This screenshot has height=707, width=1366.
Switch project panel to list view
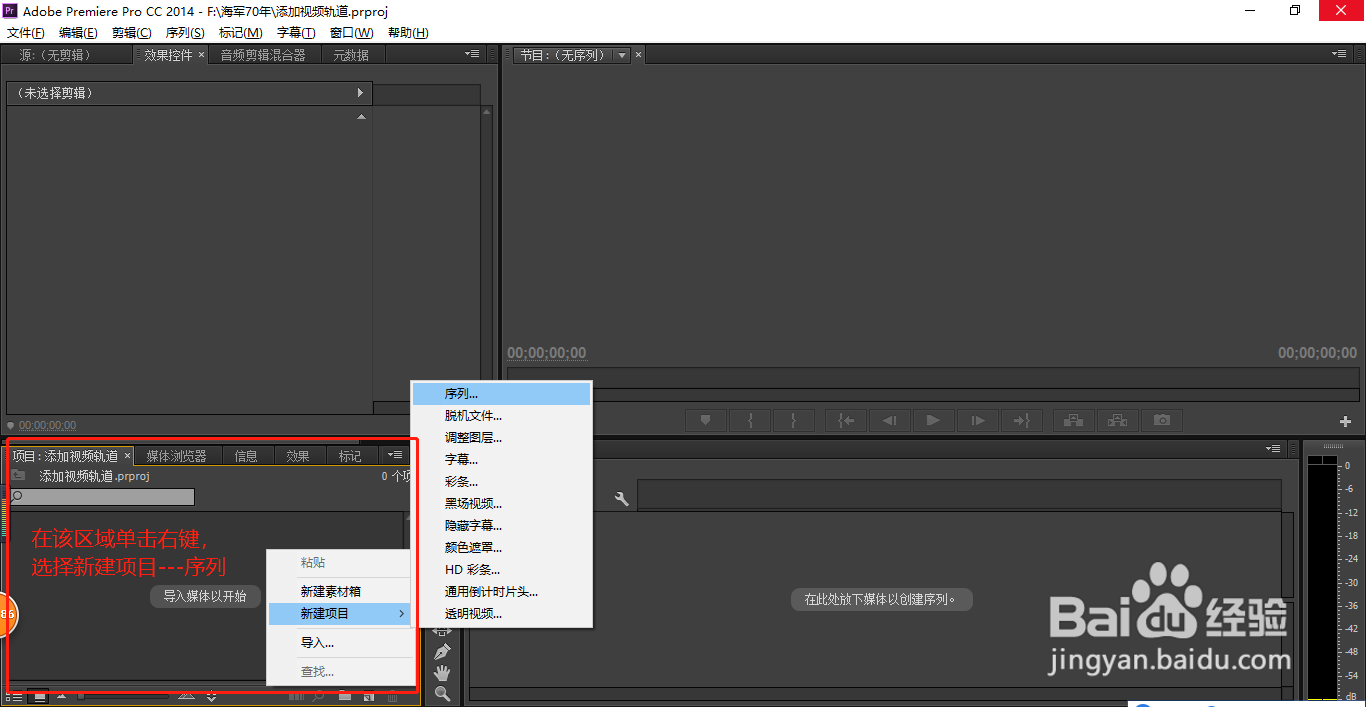coord(15,696)
